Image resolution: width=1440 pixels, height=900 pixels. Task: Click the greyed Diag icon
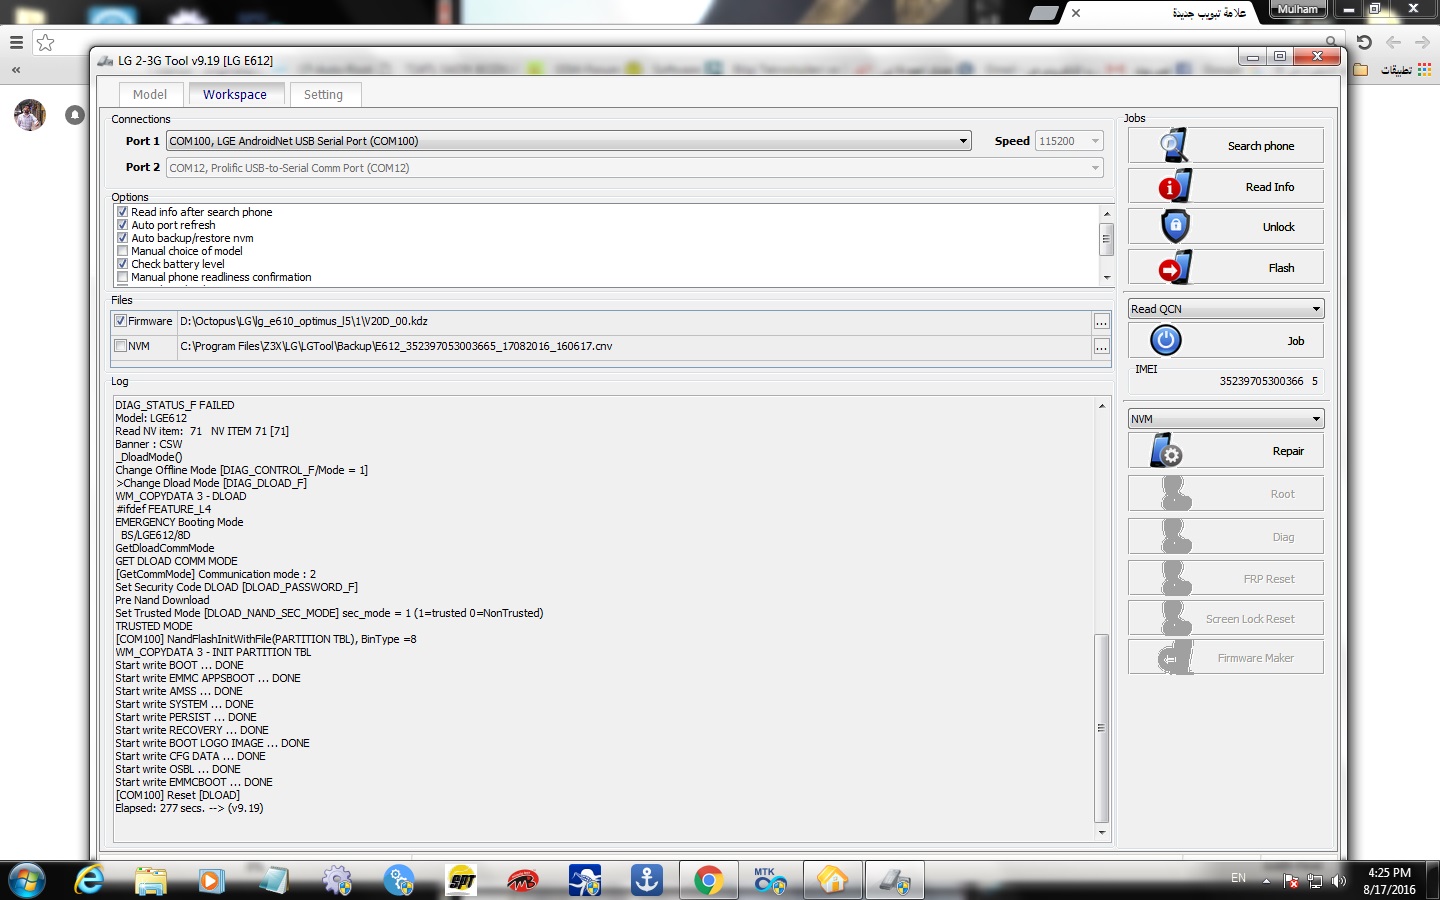point(1177,537)
